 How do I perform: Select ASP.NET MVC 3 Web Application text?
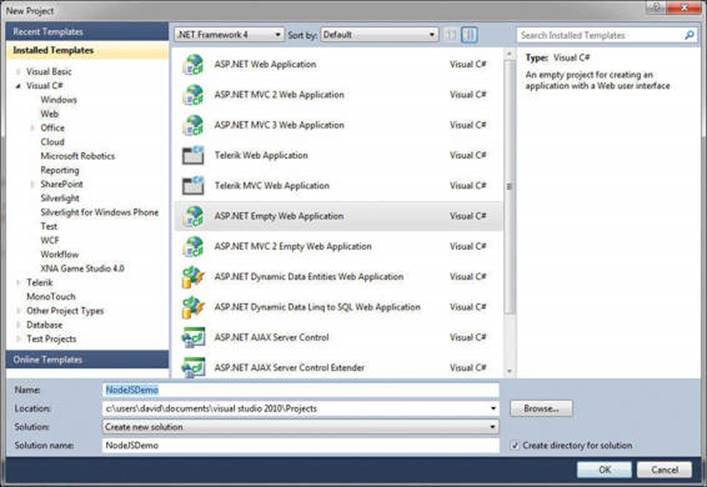point(279,125)
